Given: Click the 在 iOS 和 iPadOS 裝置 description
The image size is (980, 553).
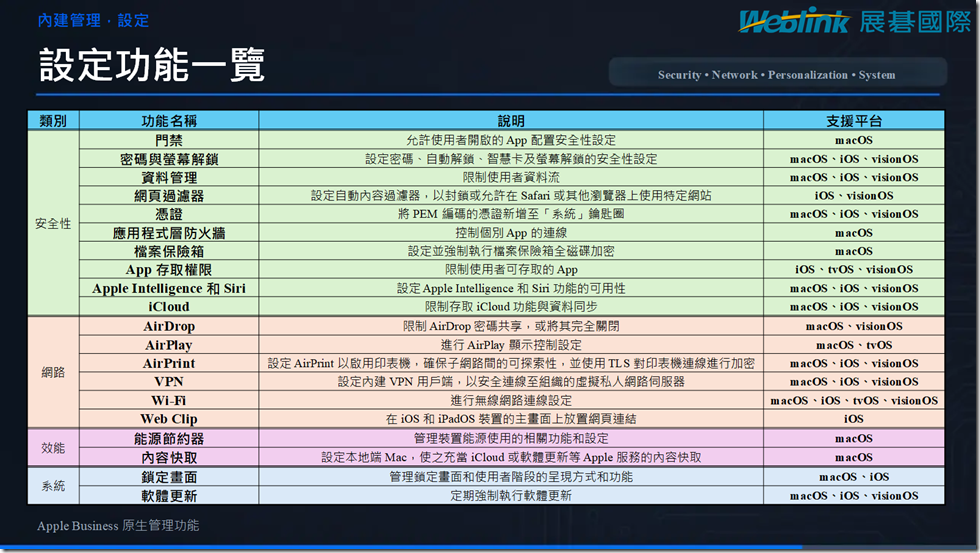Looking at the screenshot, I should click(x=511, y=419).
